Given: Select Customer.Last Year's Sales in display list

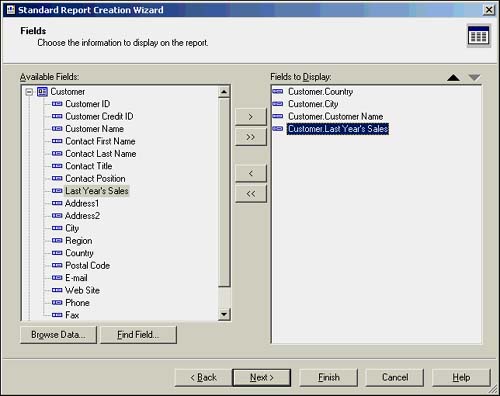Looking at the screenshot, I should (338, 129).
